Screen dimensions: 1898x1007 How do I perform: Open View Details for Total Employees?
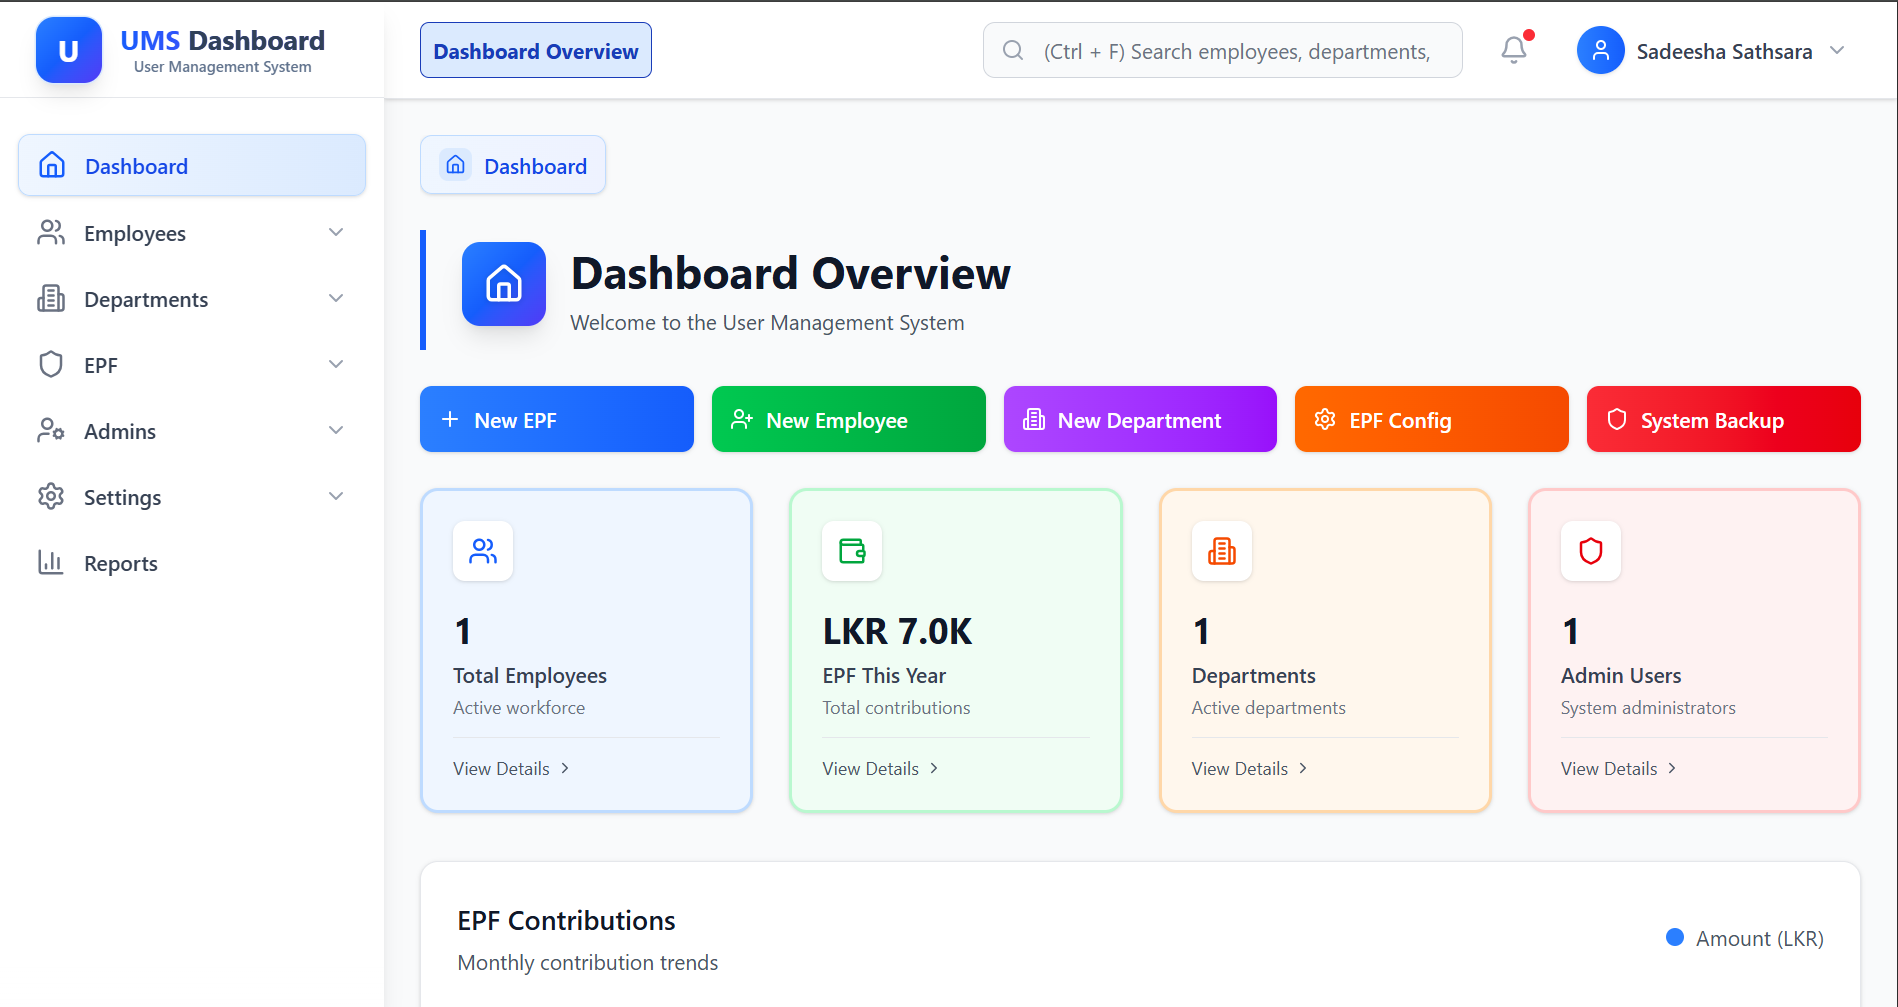coord(511,768)
